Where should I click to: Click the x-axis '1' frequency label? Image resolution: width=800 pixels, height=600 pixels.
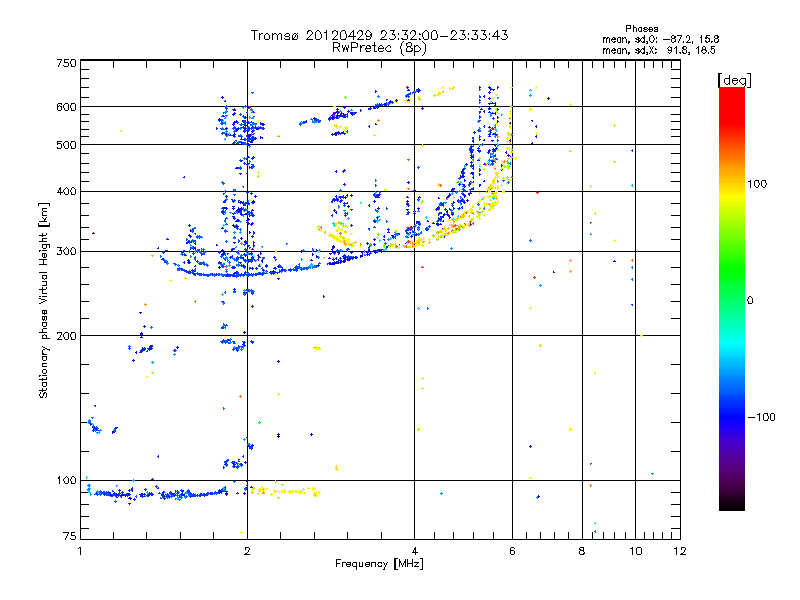(80, 551)
